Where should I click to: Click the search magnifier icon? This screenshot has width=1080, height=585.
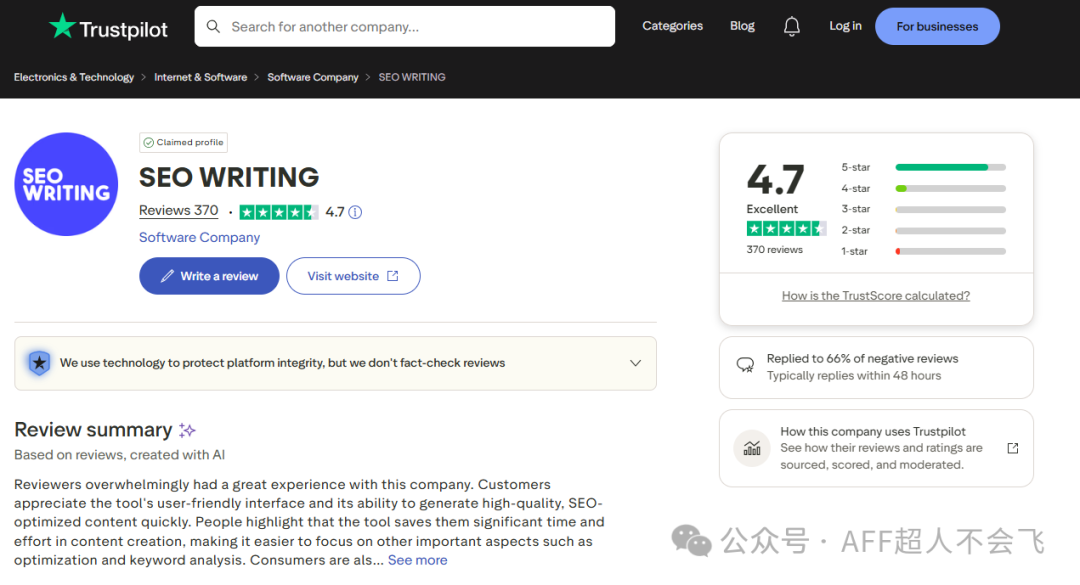click(x=214, y=26)
